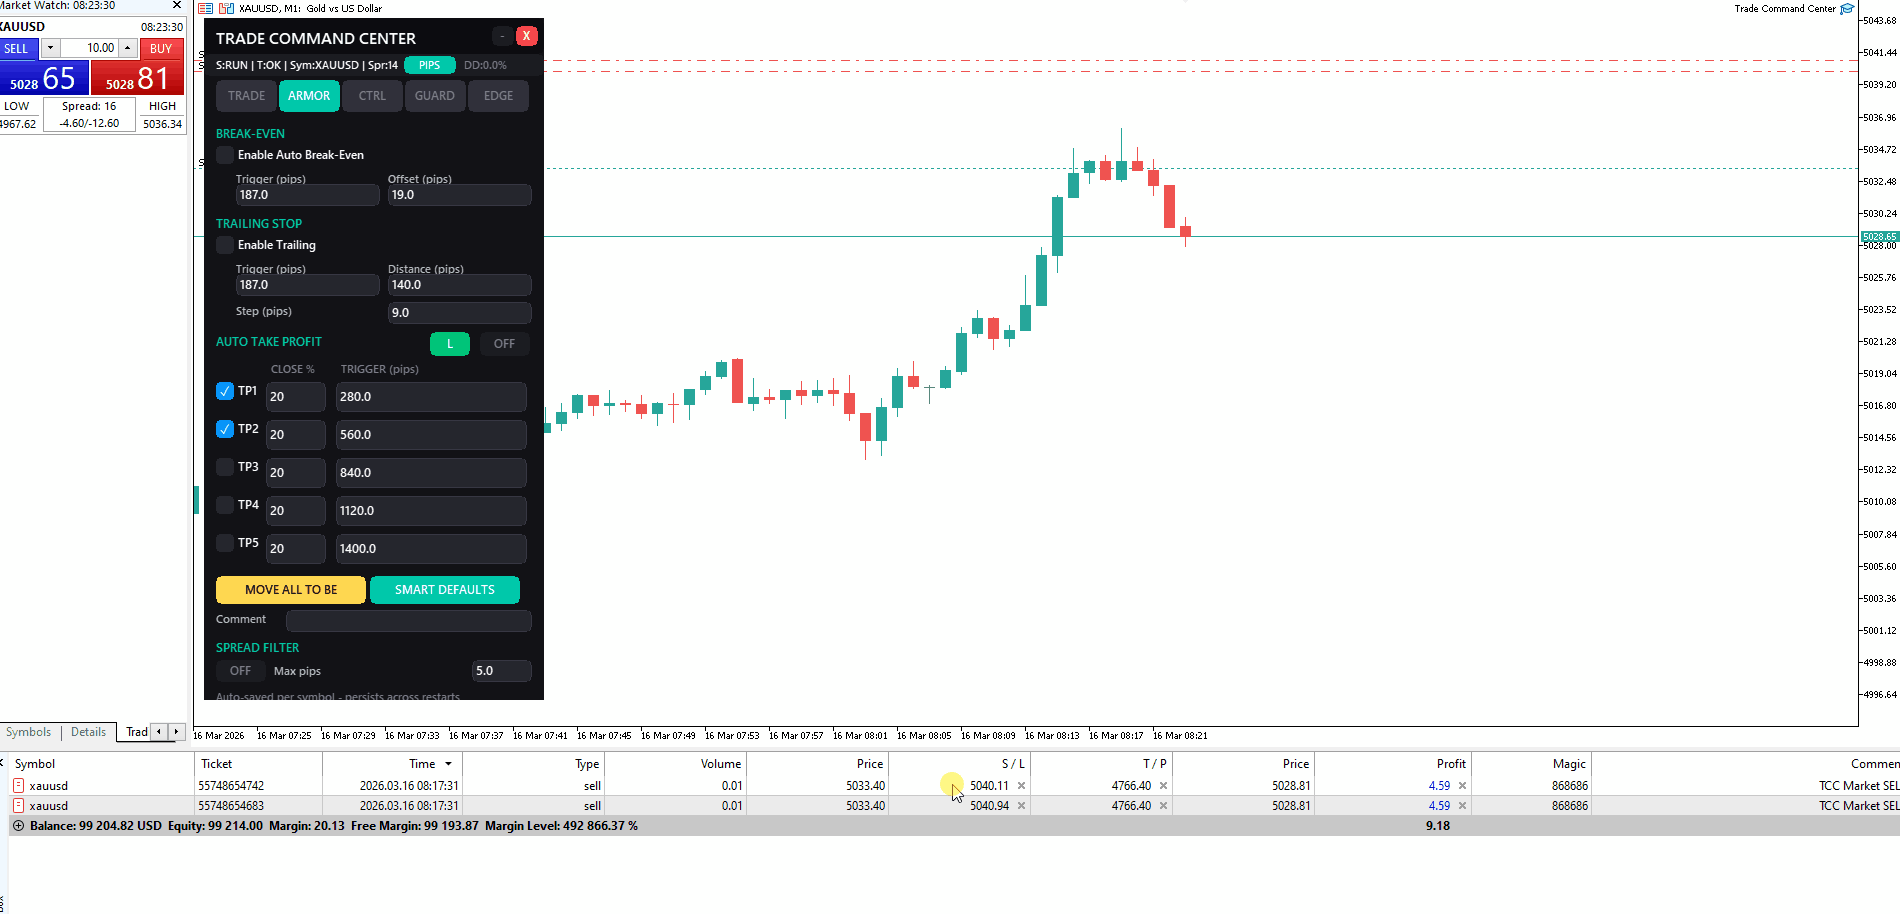
Task: Click the MOVE ALL TO BE button
Action: coord(291,590)
